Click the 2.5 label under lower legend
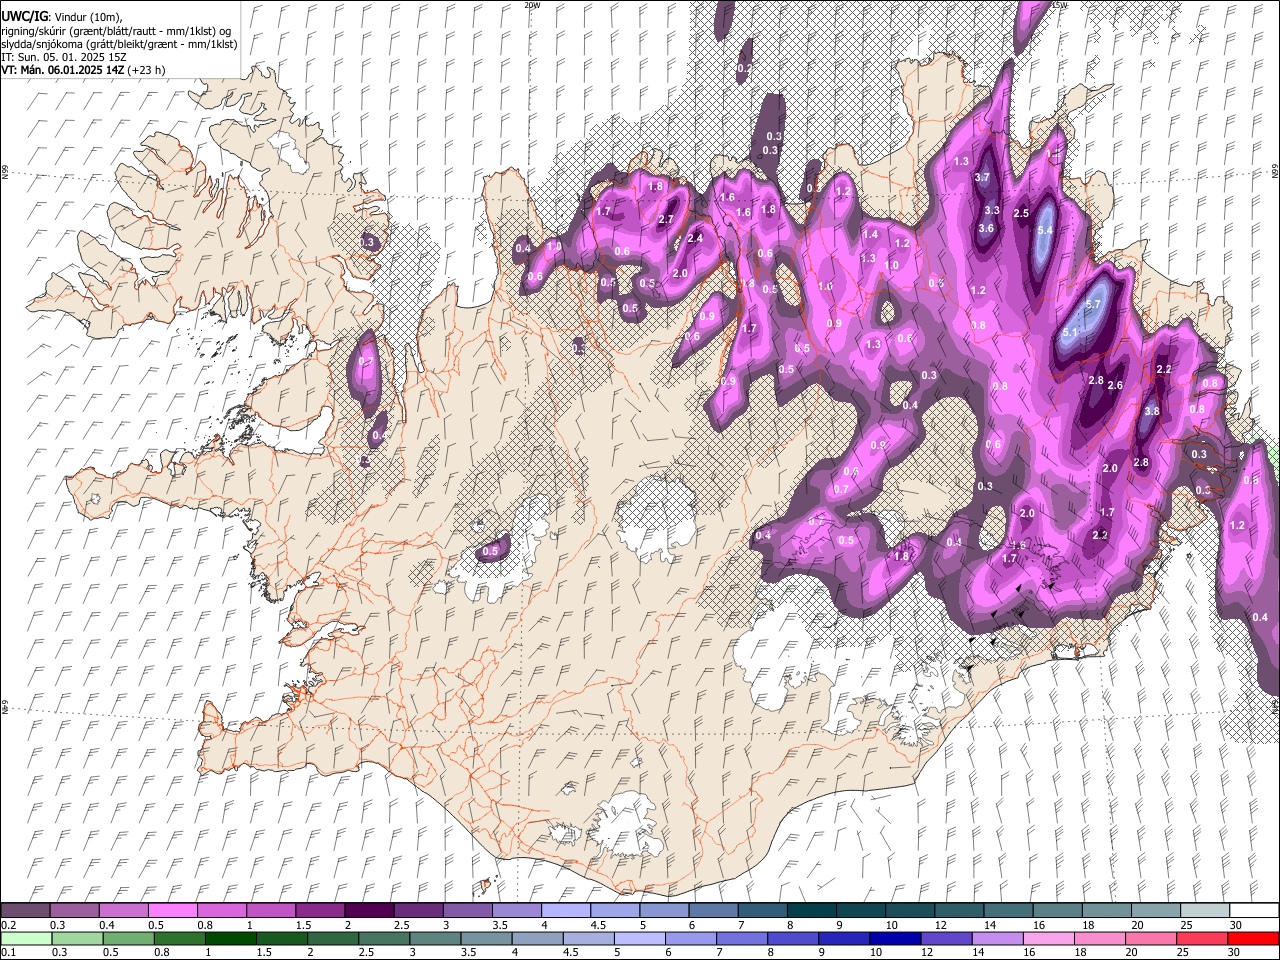This screenshot has width=1280, height=960. (364, 952)
